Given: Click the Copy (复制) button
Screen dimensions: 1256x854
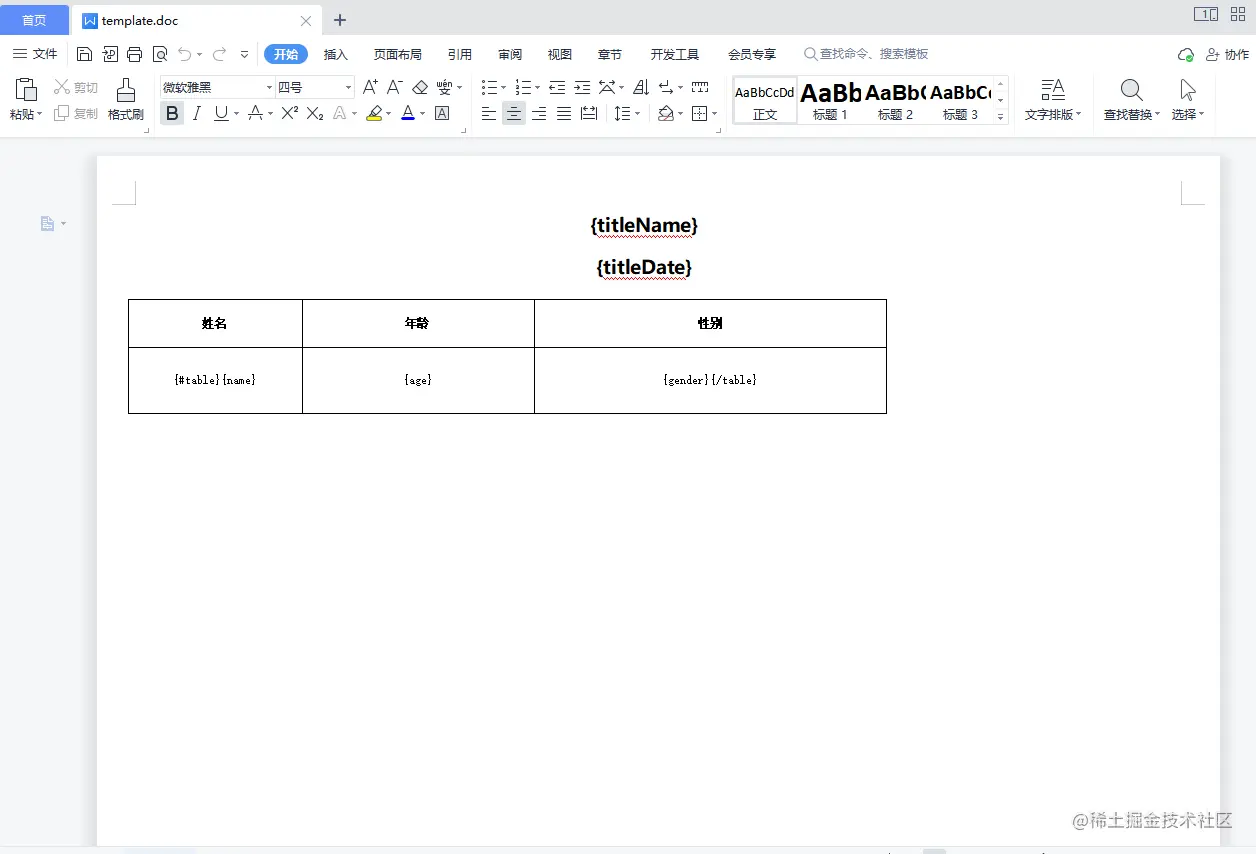Looking at the screenshot, I should coord(76,114).
